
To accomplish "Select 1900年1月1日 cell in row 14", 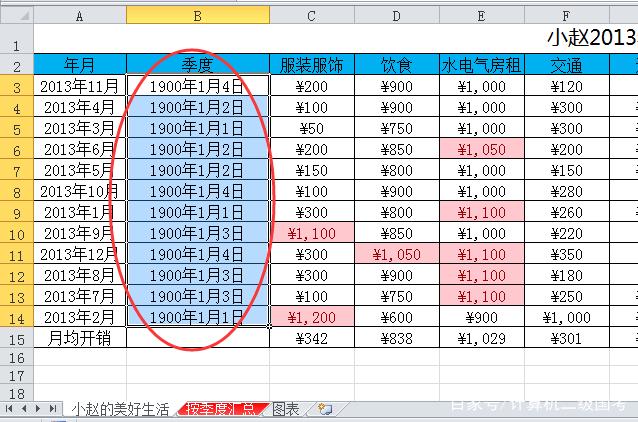I will pyautogui.click(x=198, y=317).
